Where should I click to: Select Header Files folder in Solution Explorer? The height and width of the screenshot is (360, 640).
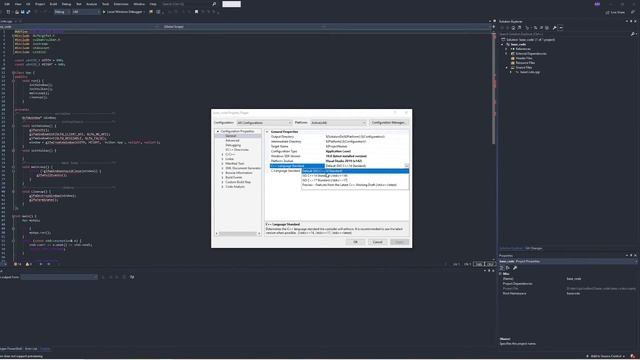point(524,58)
